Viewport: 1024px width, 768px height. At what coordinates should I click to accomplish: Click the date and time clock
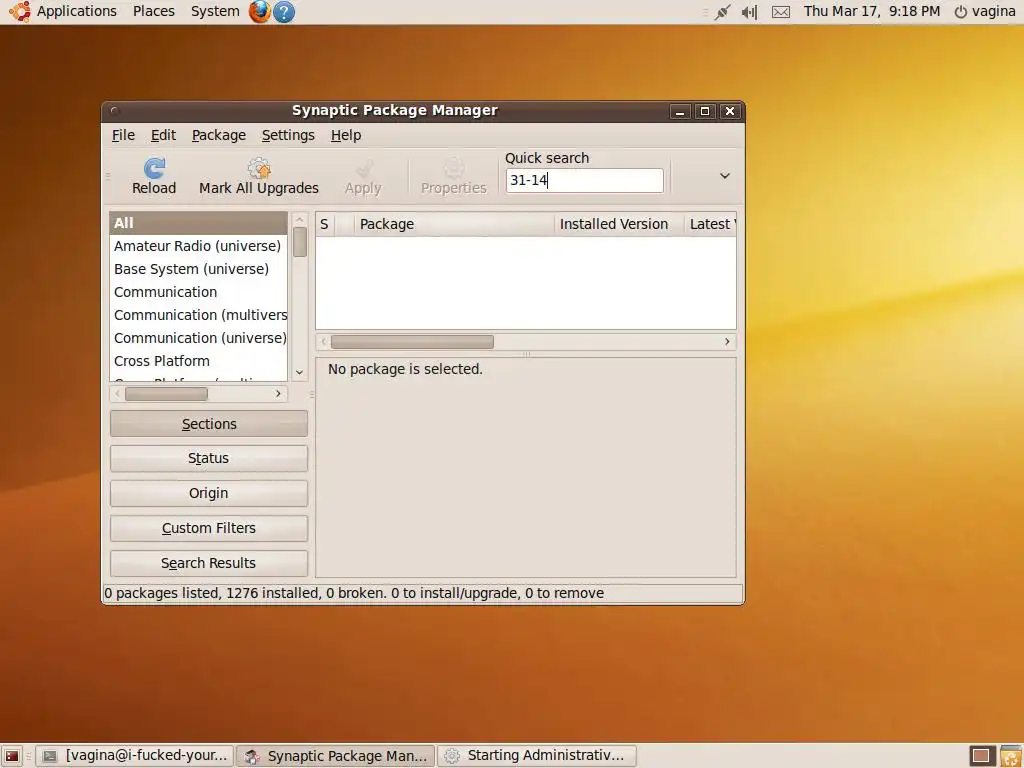pyautogui.click(x=872, y=11)
